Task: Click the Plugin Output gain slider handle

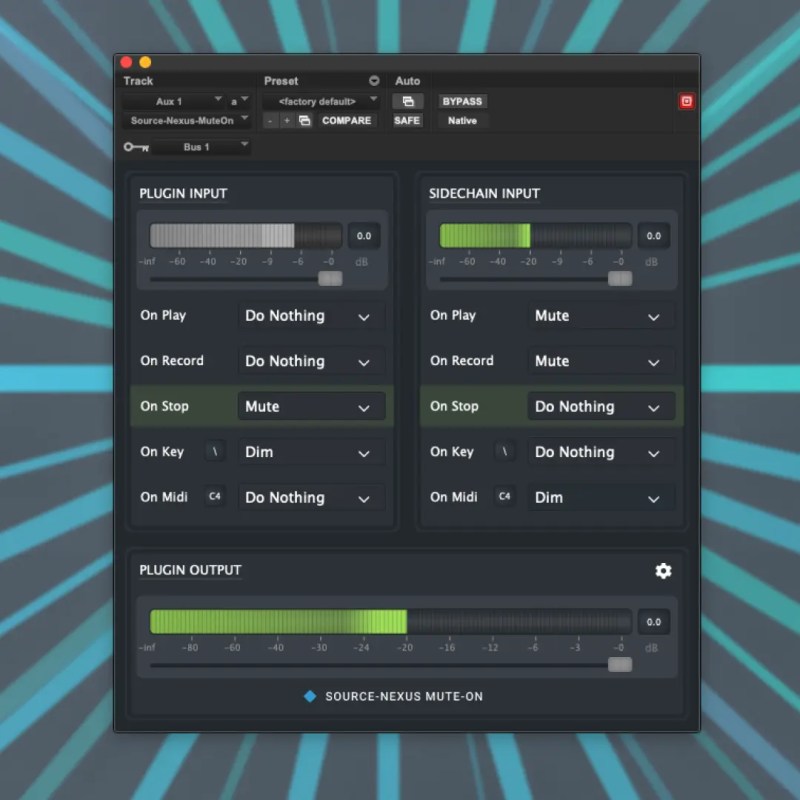Action: (x=620, y=664)
